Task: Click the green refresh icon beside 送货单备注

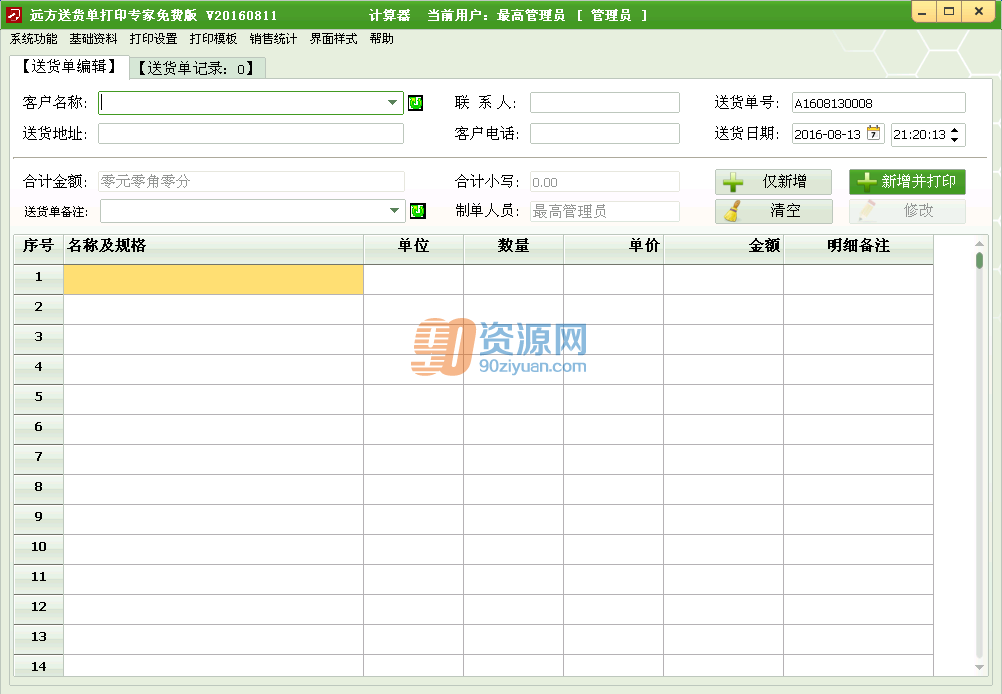Action: click(418, 211)
